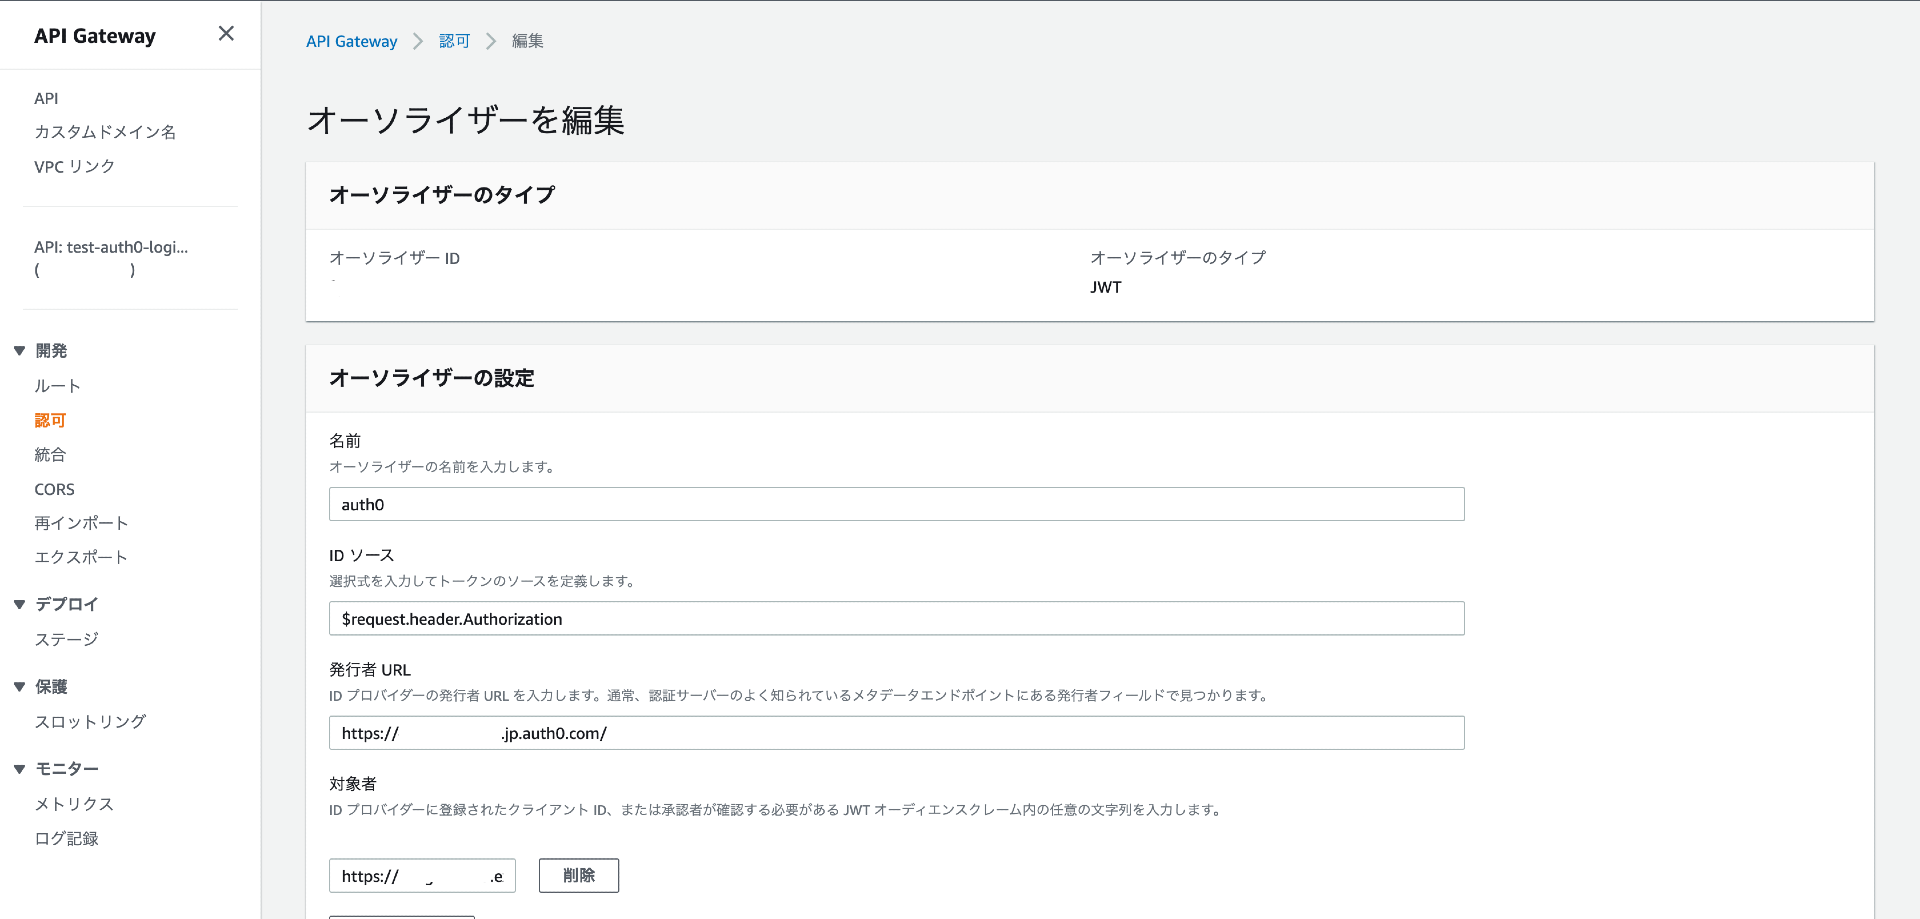
Task: Close the API Gateway navigation sidebar
Action: click(225, 33)
